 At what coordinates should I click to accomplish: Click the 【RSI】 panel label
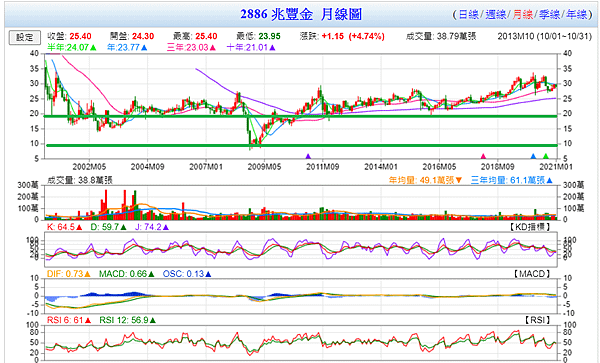538,320
